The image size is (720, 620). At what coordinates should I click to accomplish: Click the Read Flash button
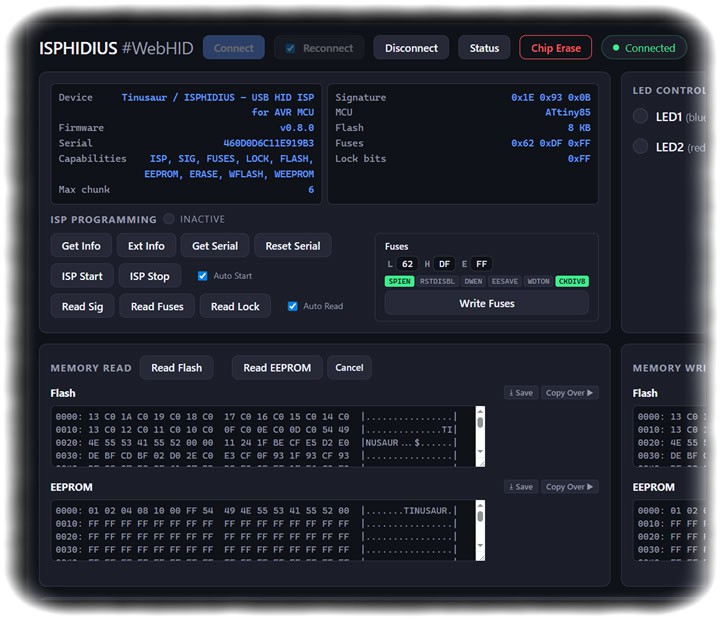click(x=176, y=367)
